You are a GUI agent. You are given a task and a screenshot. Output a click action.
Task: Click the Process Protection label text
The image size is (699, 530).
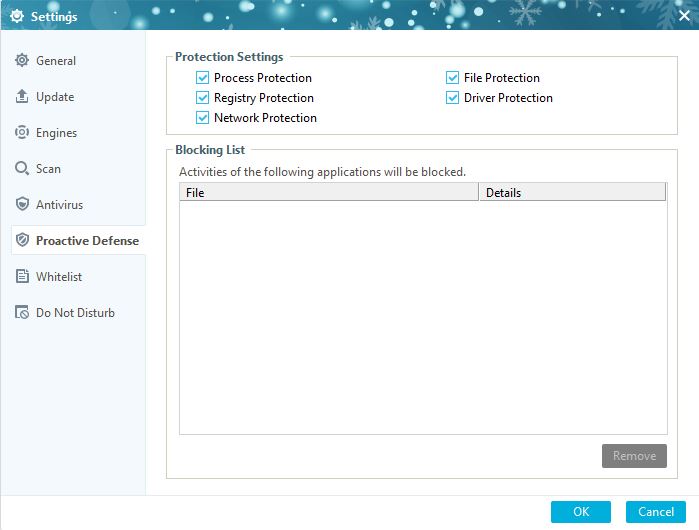click(x=263, y=78)
